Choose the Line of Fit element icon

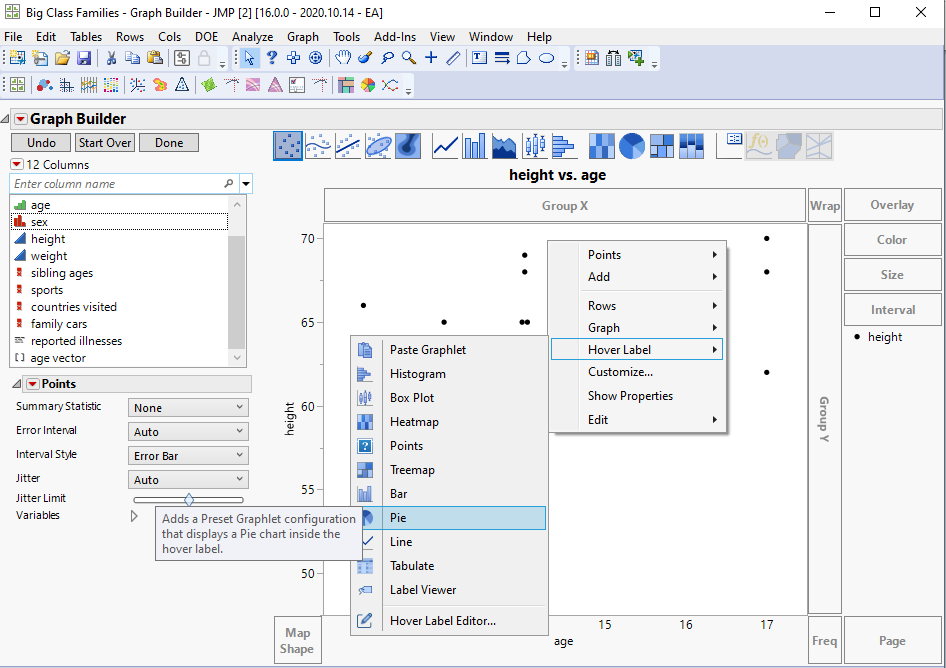click(348, 147)
